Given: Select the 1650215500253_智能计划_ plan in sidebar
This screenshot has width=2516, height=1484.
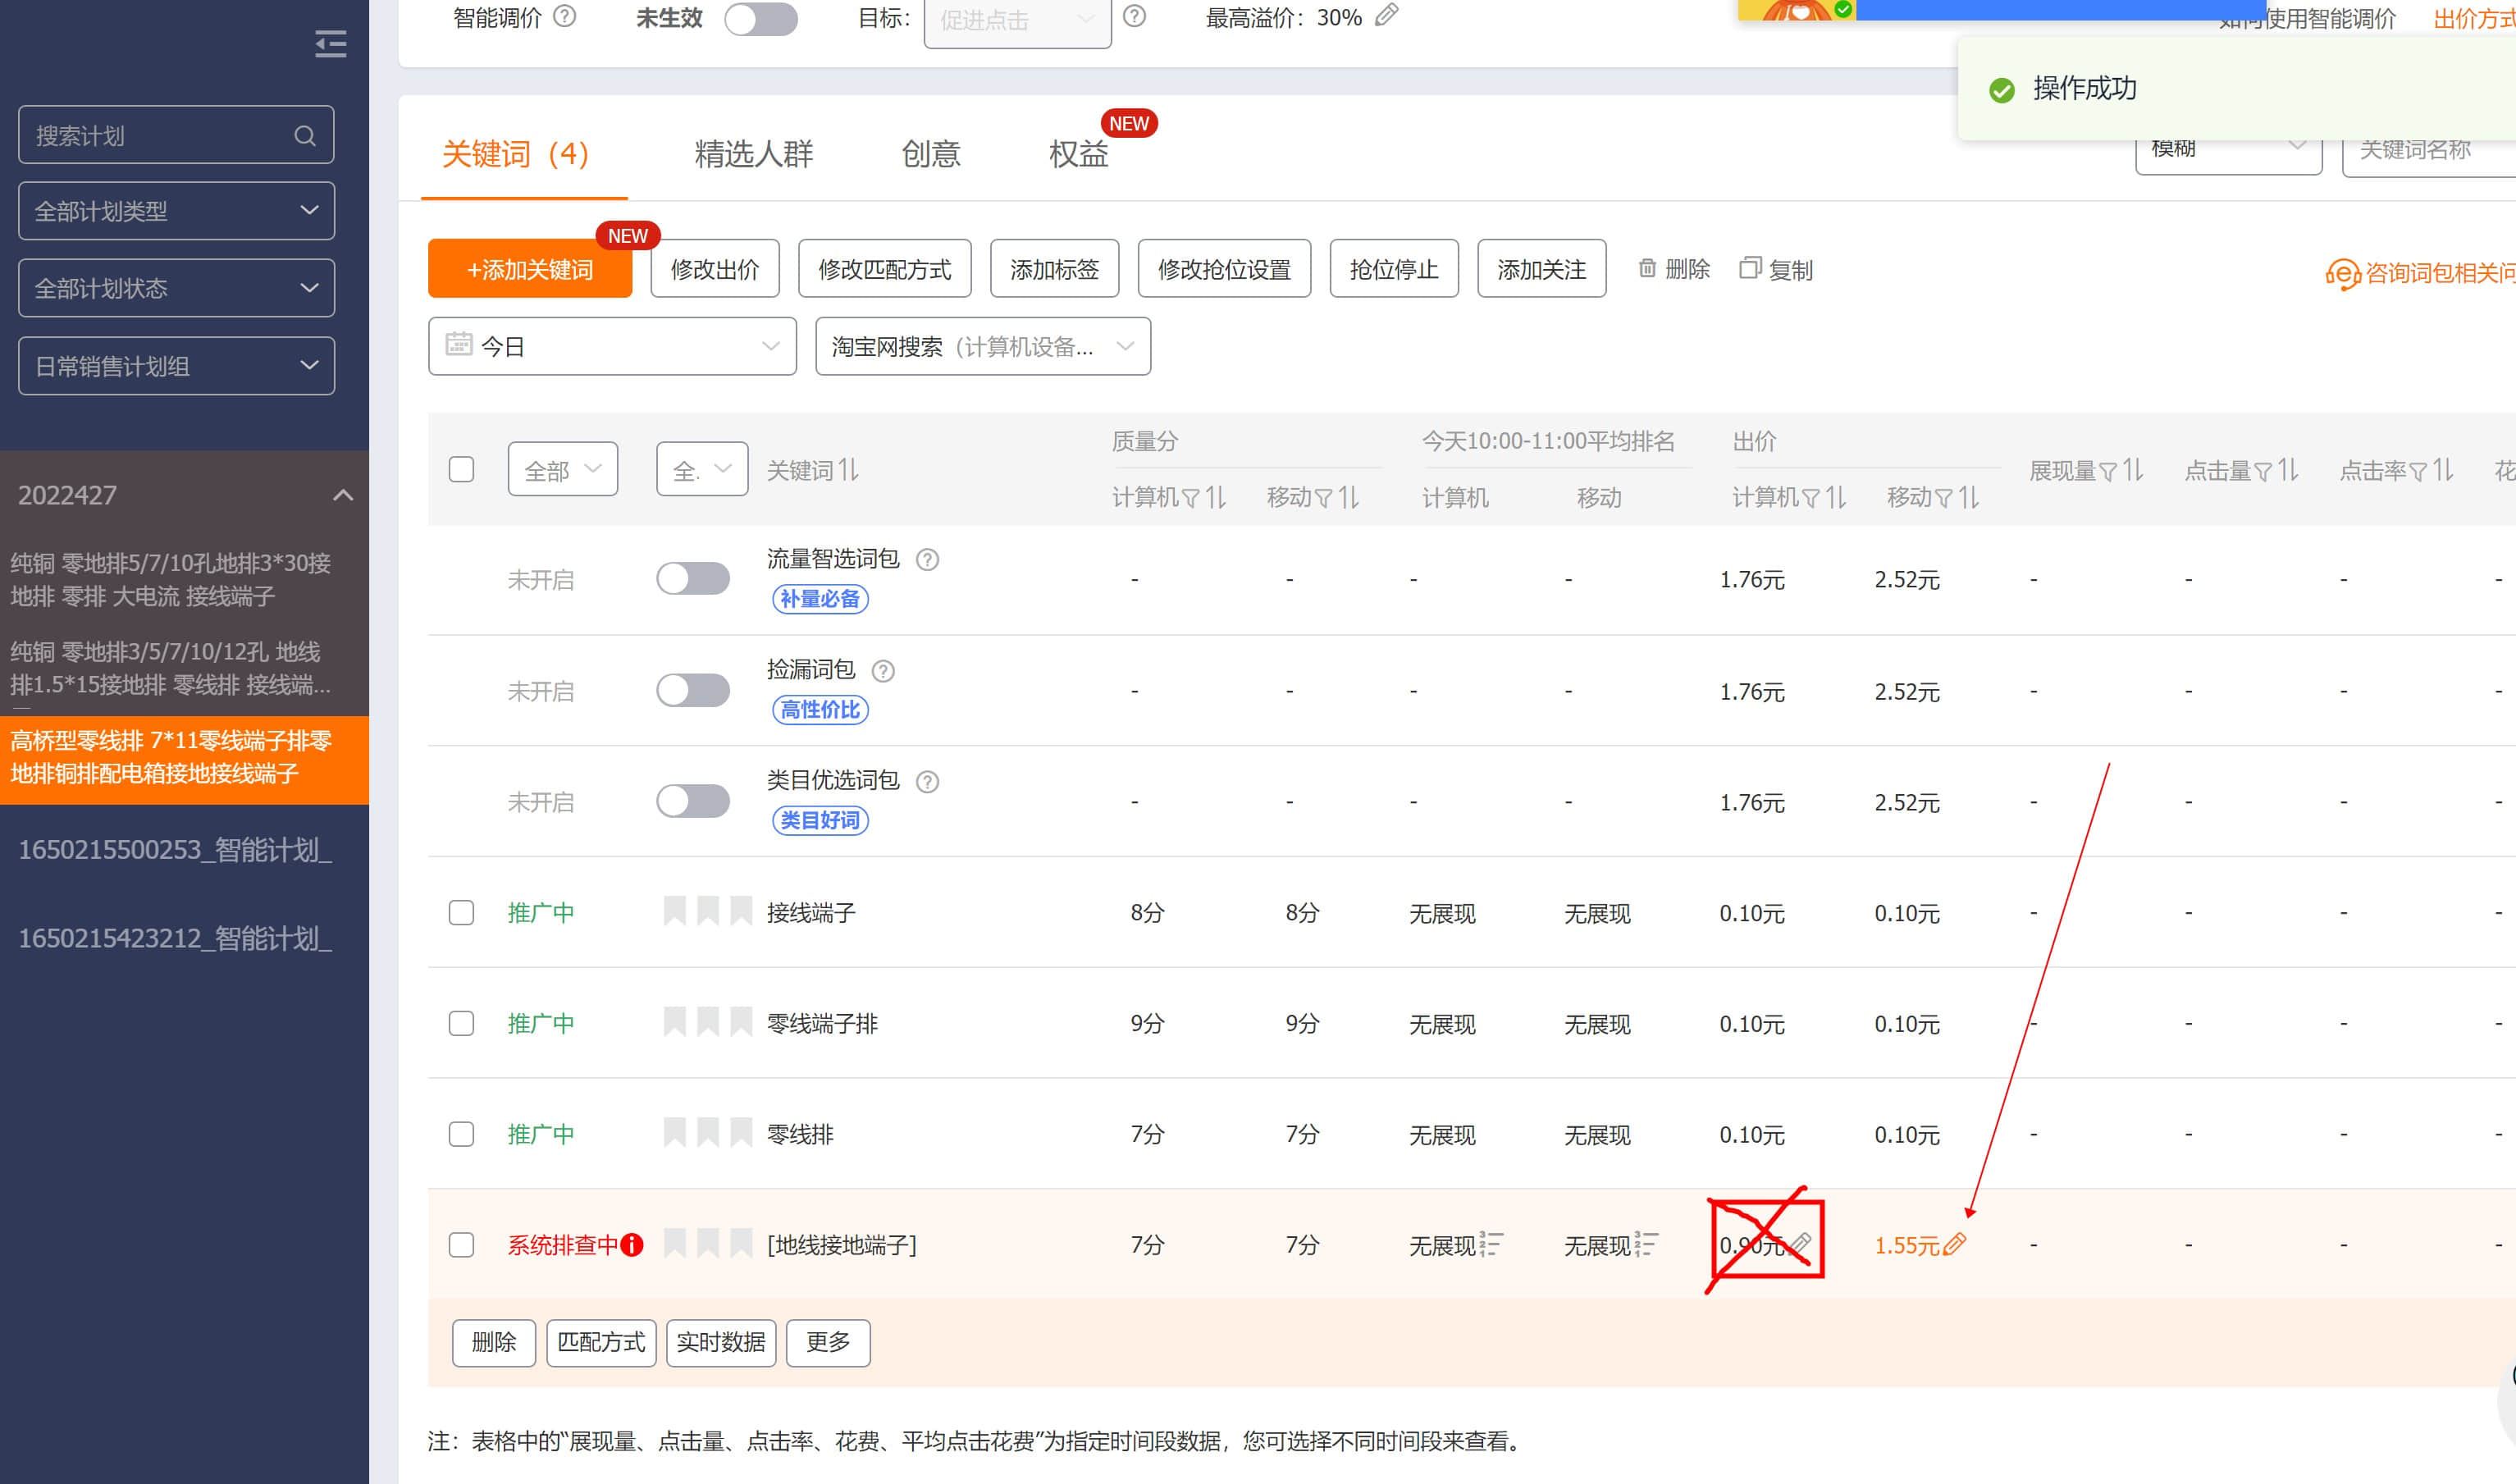Looking at the screenshot, I should coord(175,849).
